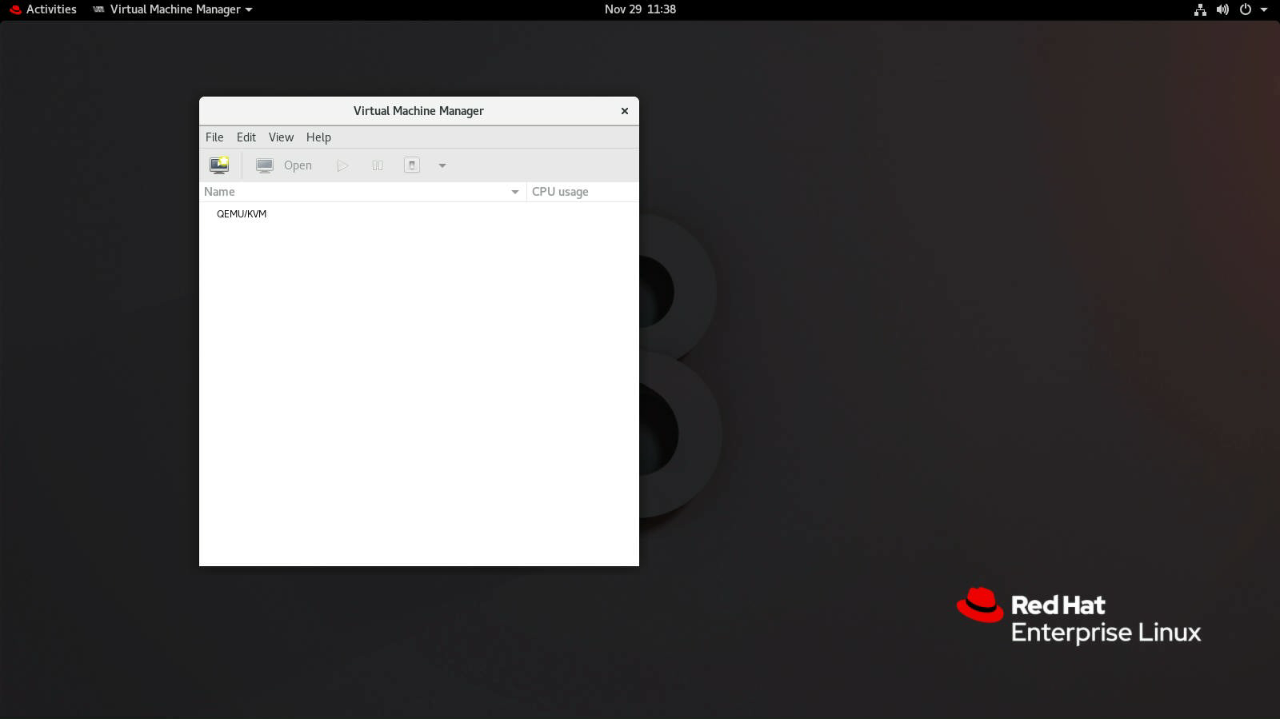1280x719 pixels.
Task: Click the Create new virtual machine icon
Action: point(219,165)
